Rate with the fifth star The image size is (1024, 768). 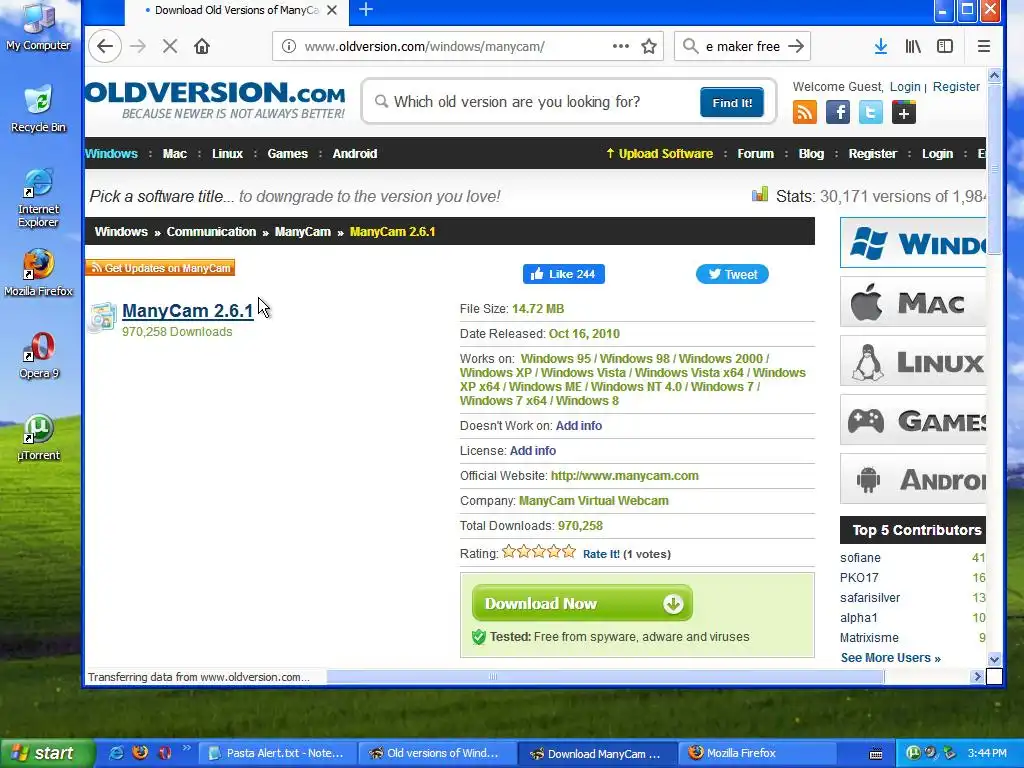[569, 552]
